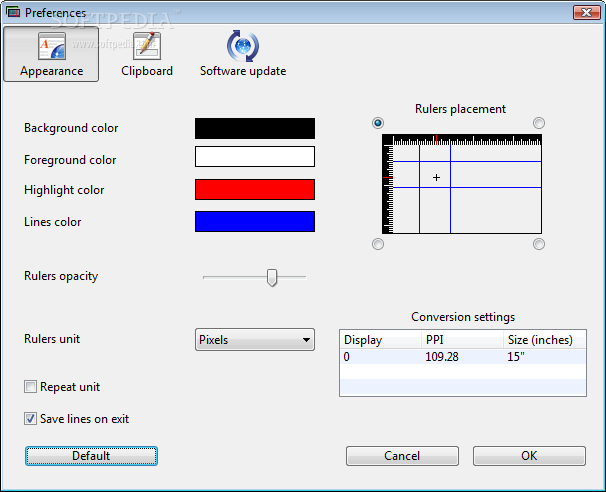Click the Rulers opacity slider handle
This screenshot has height=492, width=606.
coord(271,277)
